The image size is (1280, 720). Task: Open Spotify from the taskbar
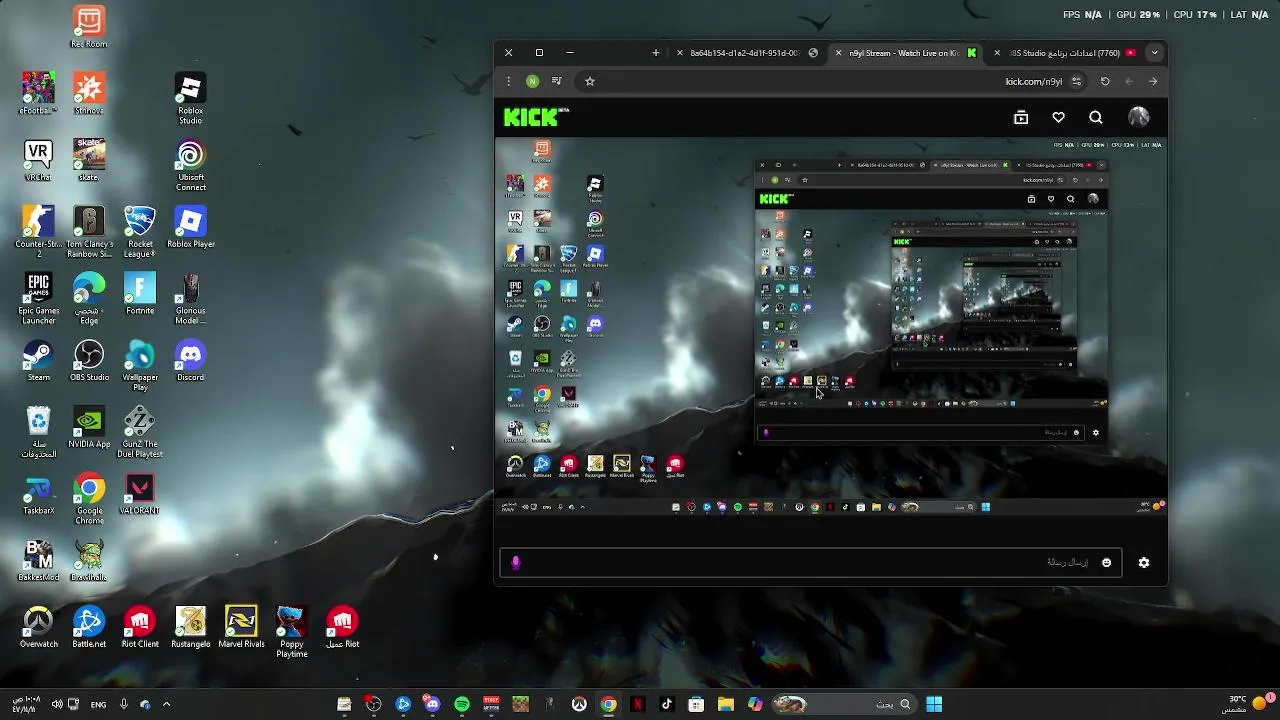462,704
